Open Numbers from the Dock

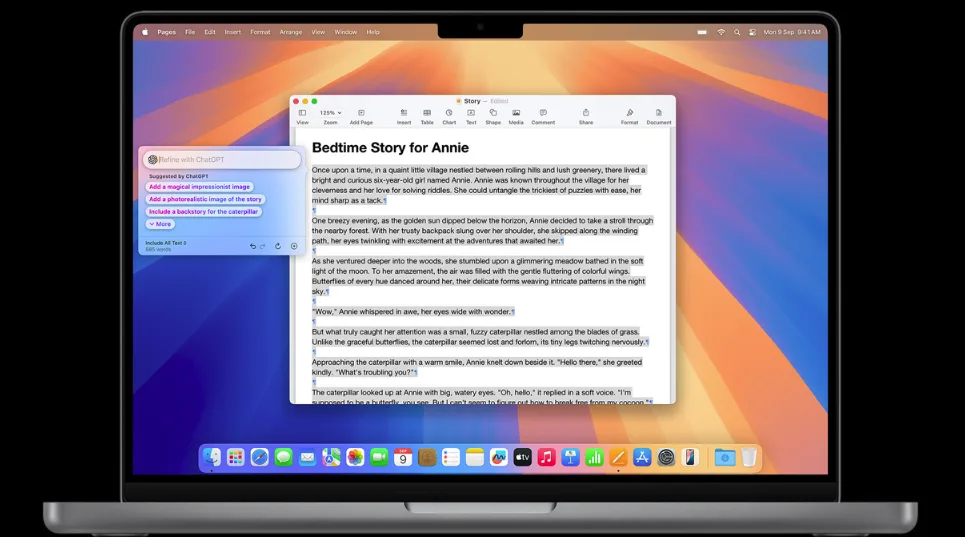pyautogui.click(x=595, y=457)
